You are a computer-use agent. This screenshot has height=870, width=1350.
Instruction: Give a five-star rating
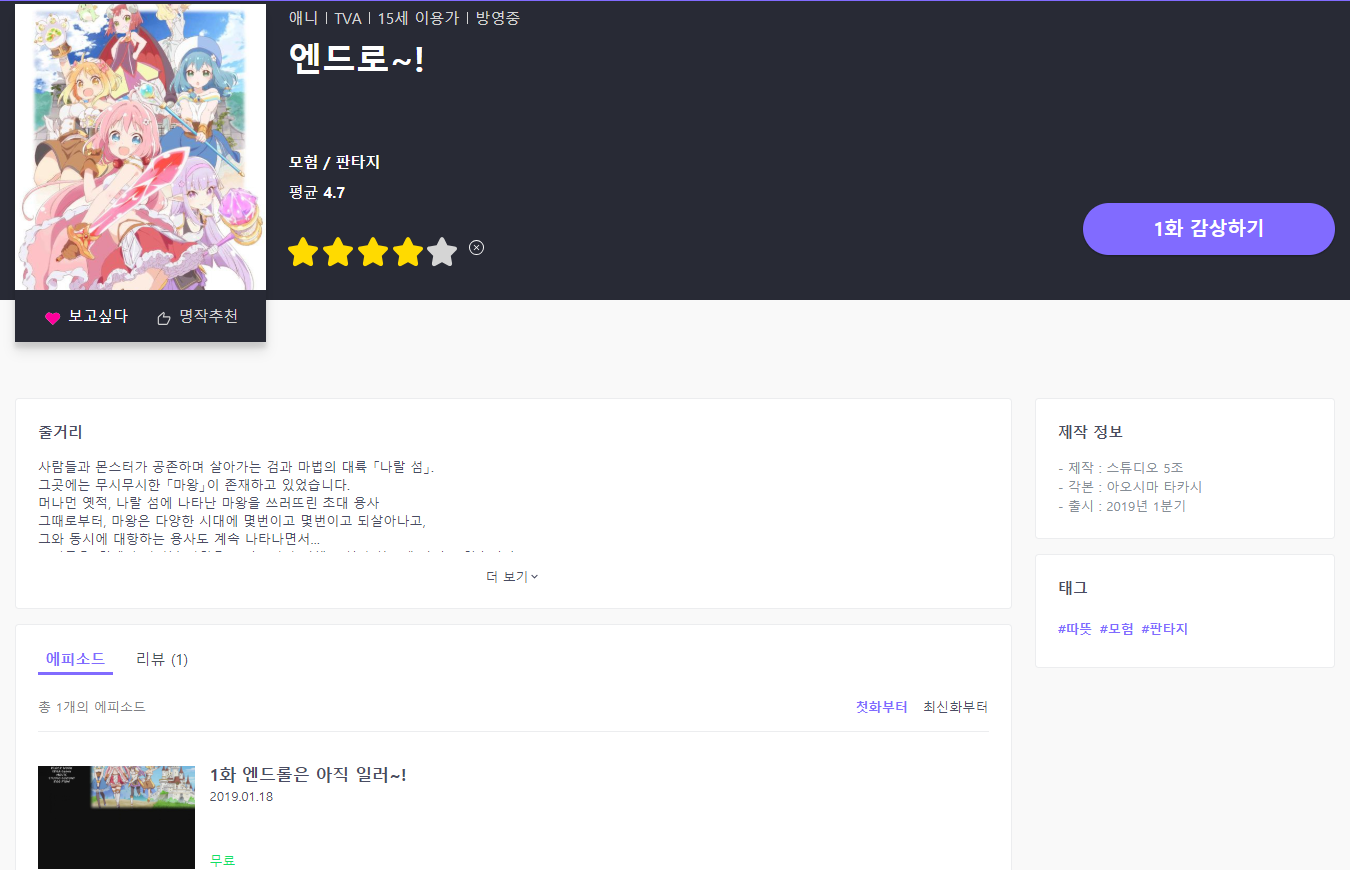(442, 252)
